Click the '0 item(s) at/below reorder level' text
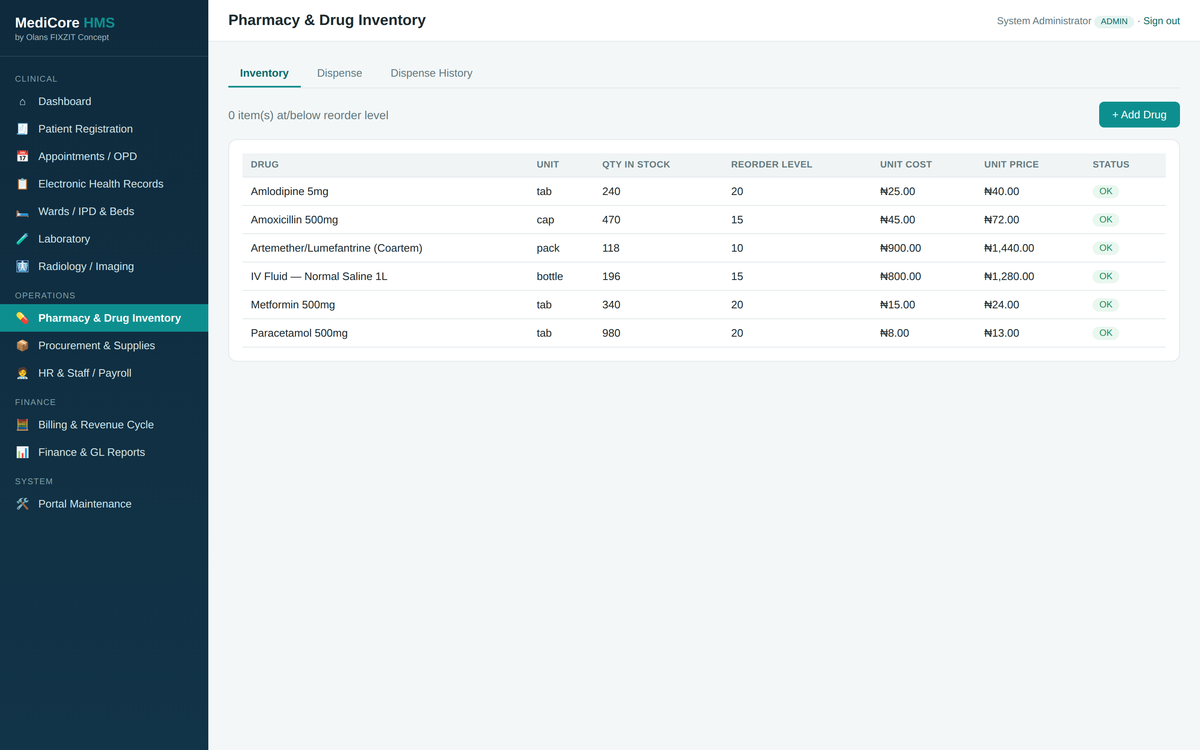 pyautogui.click(x=308, y=115)
